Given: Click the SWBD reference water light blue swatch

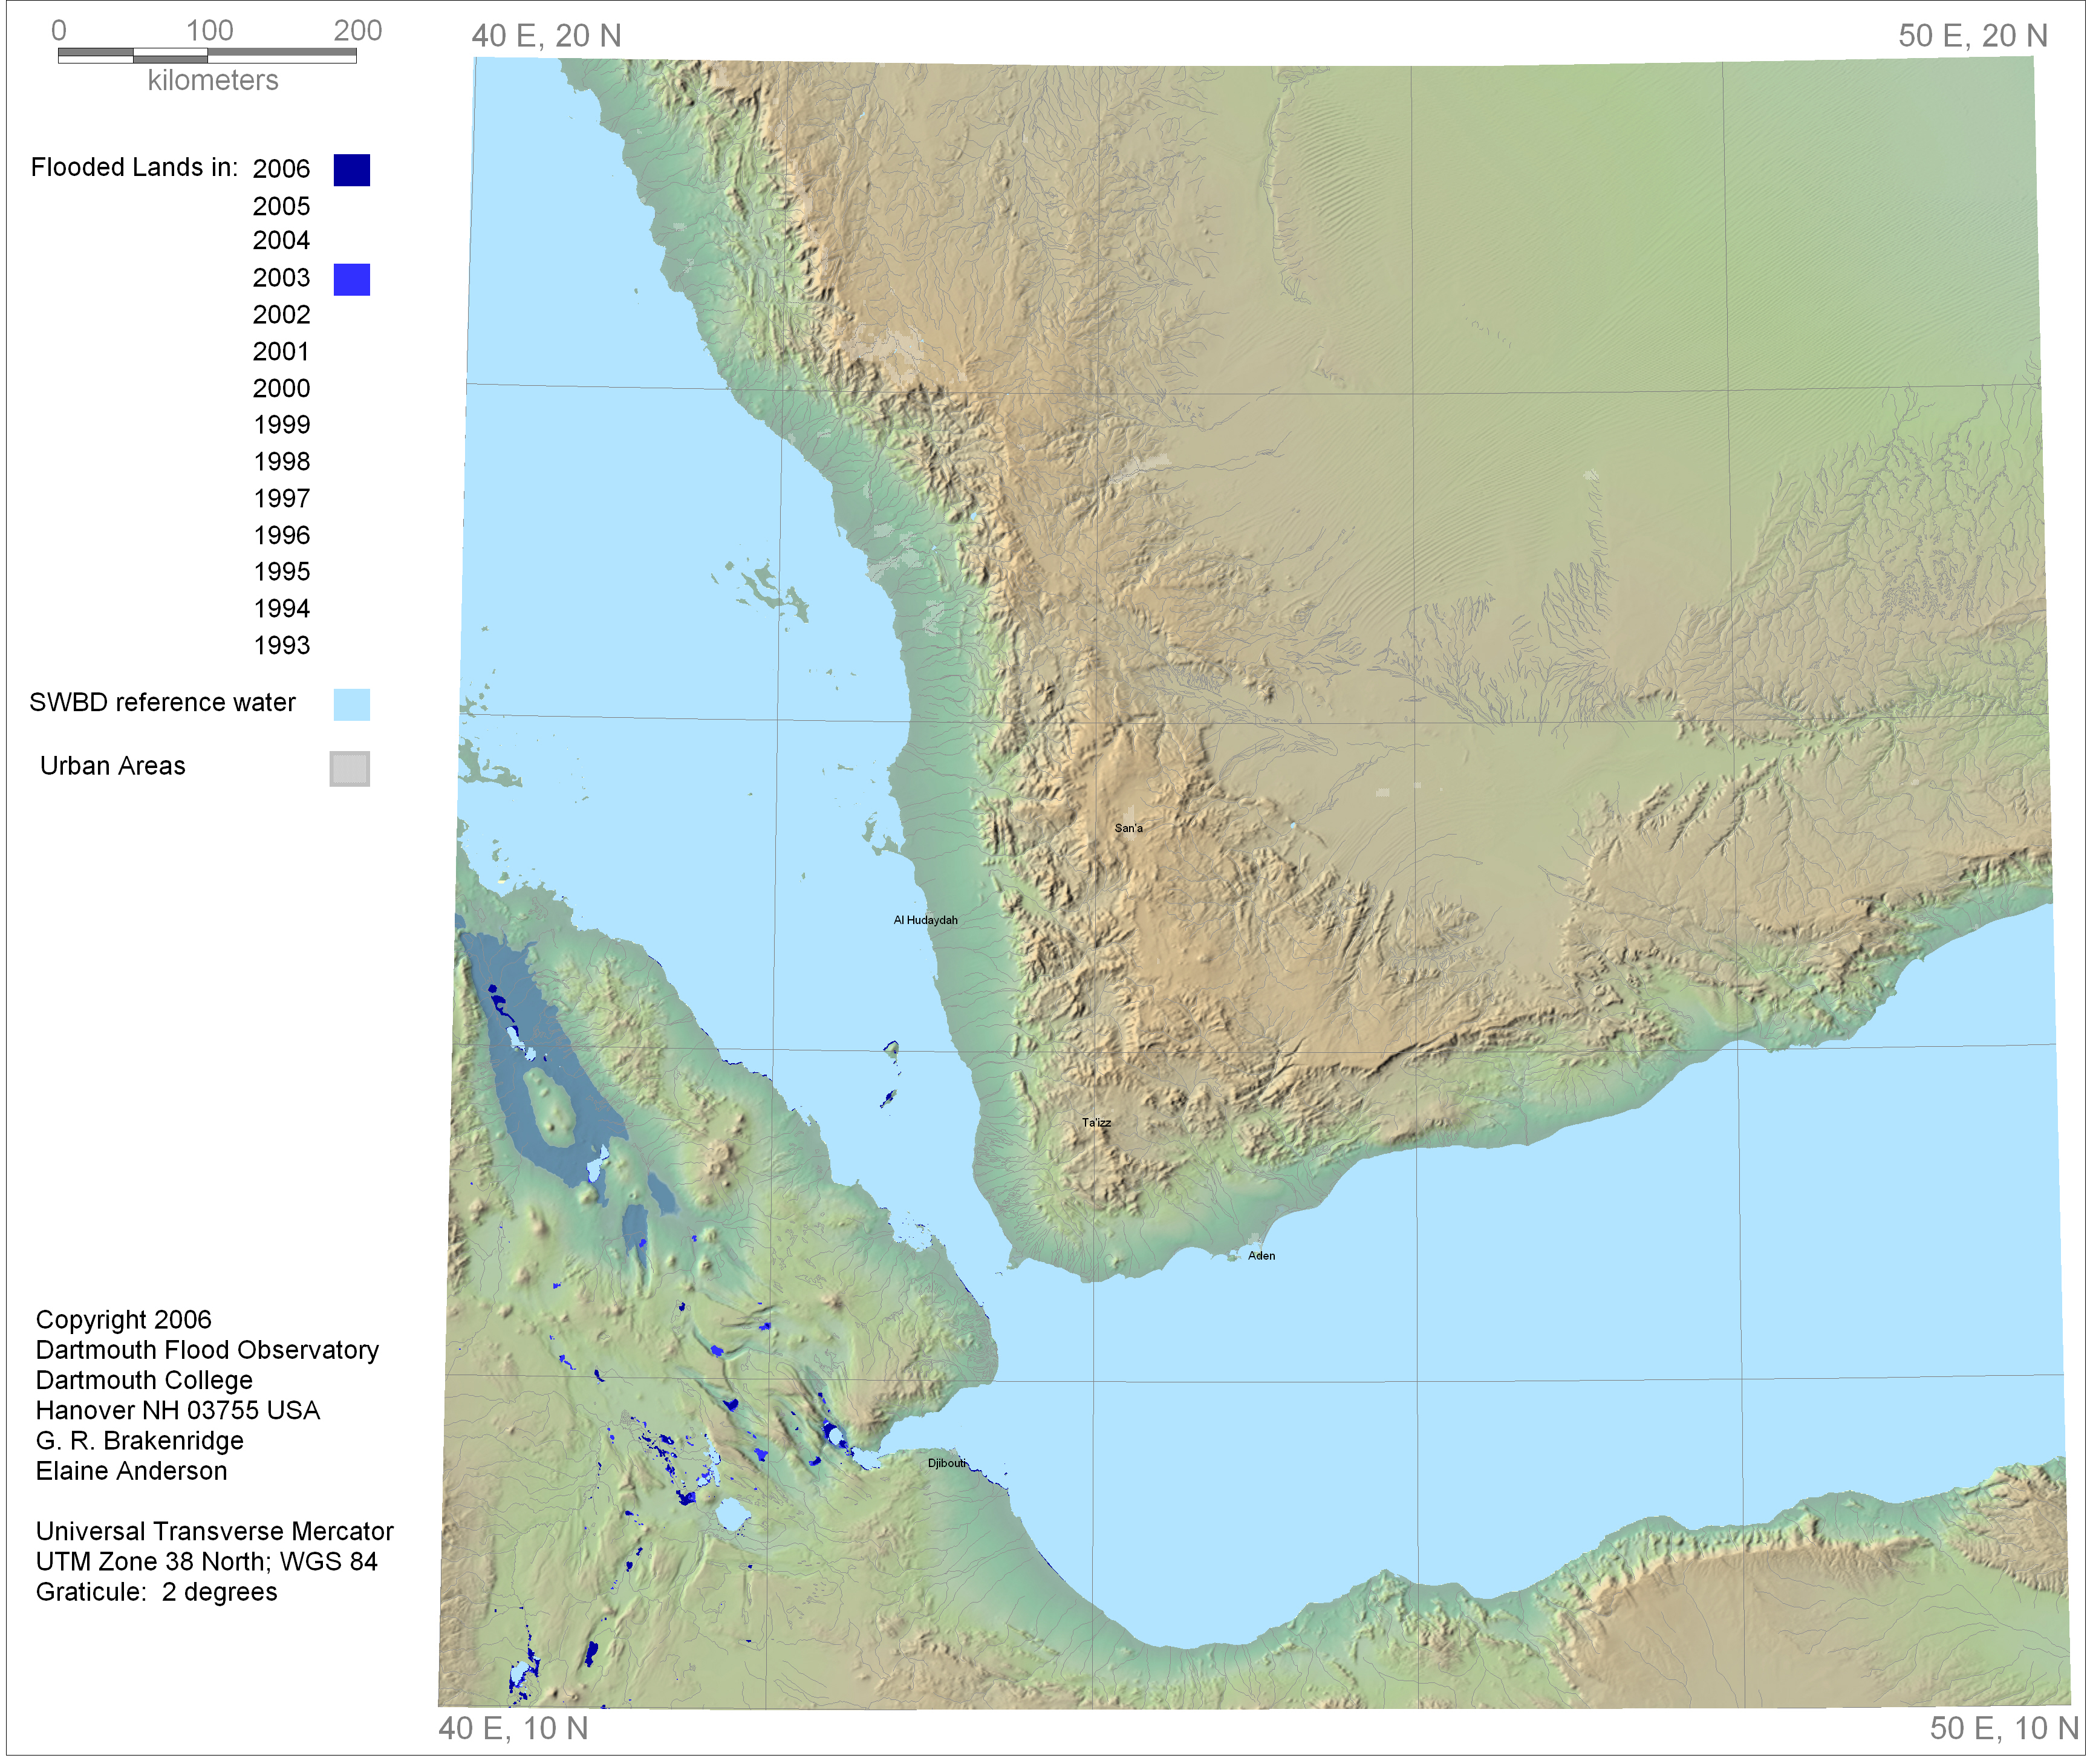Looking at the screenshot, I should (x=351, y=704).
